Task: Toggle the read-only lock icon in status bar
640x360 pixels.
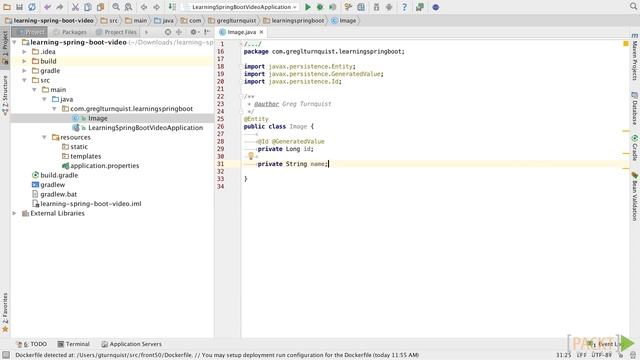Action: point(620,355)
